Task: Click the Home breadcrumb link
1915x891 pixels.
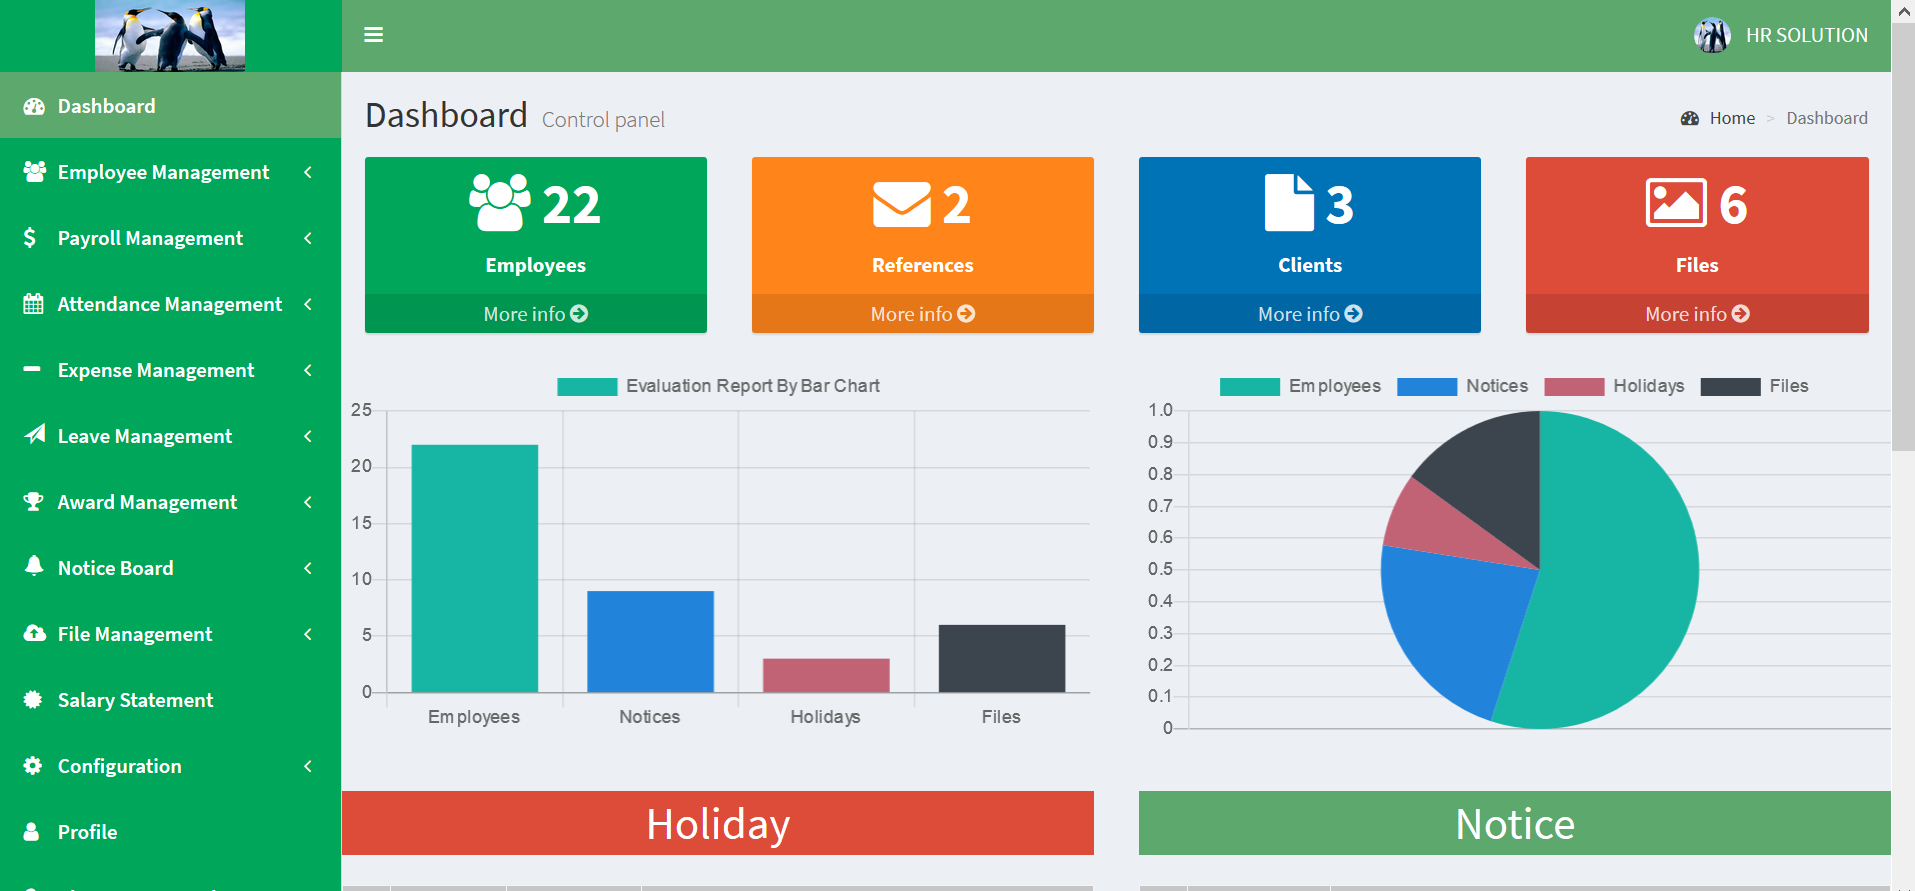Action: click(x=1731, y=118)
